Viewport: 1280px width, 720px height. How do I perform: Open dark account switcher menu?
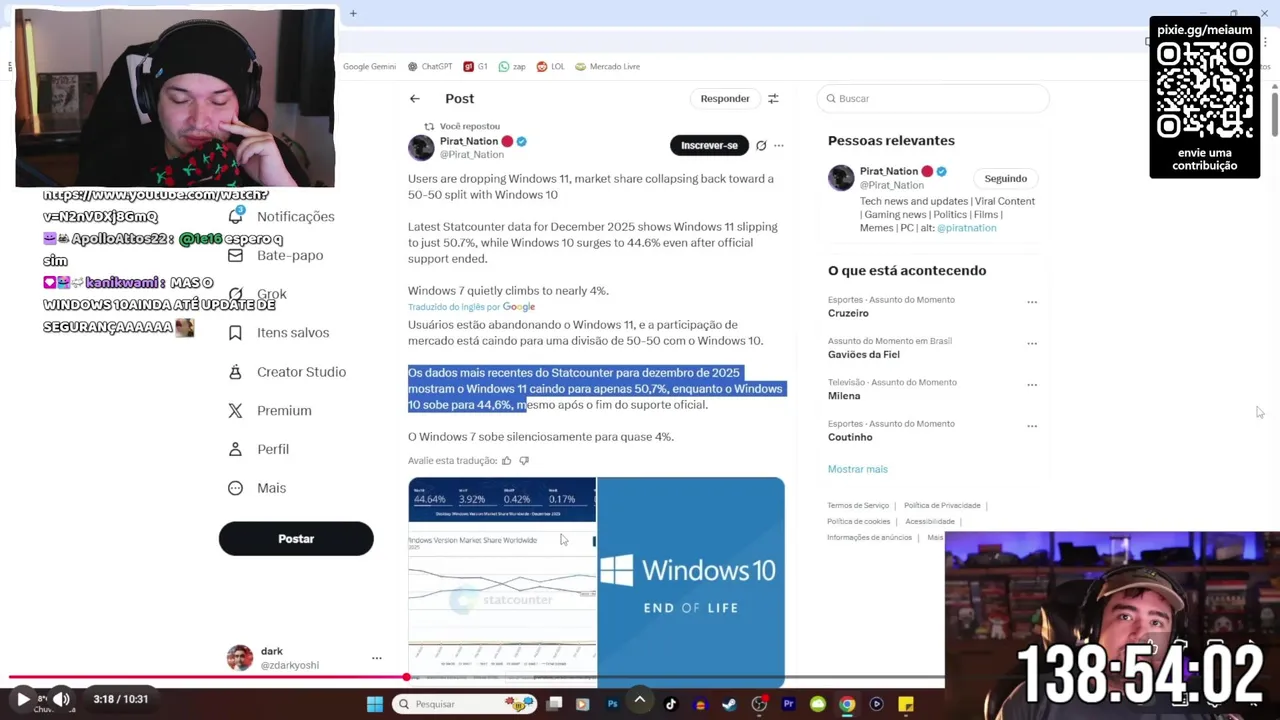[x=377, y=658]
